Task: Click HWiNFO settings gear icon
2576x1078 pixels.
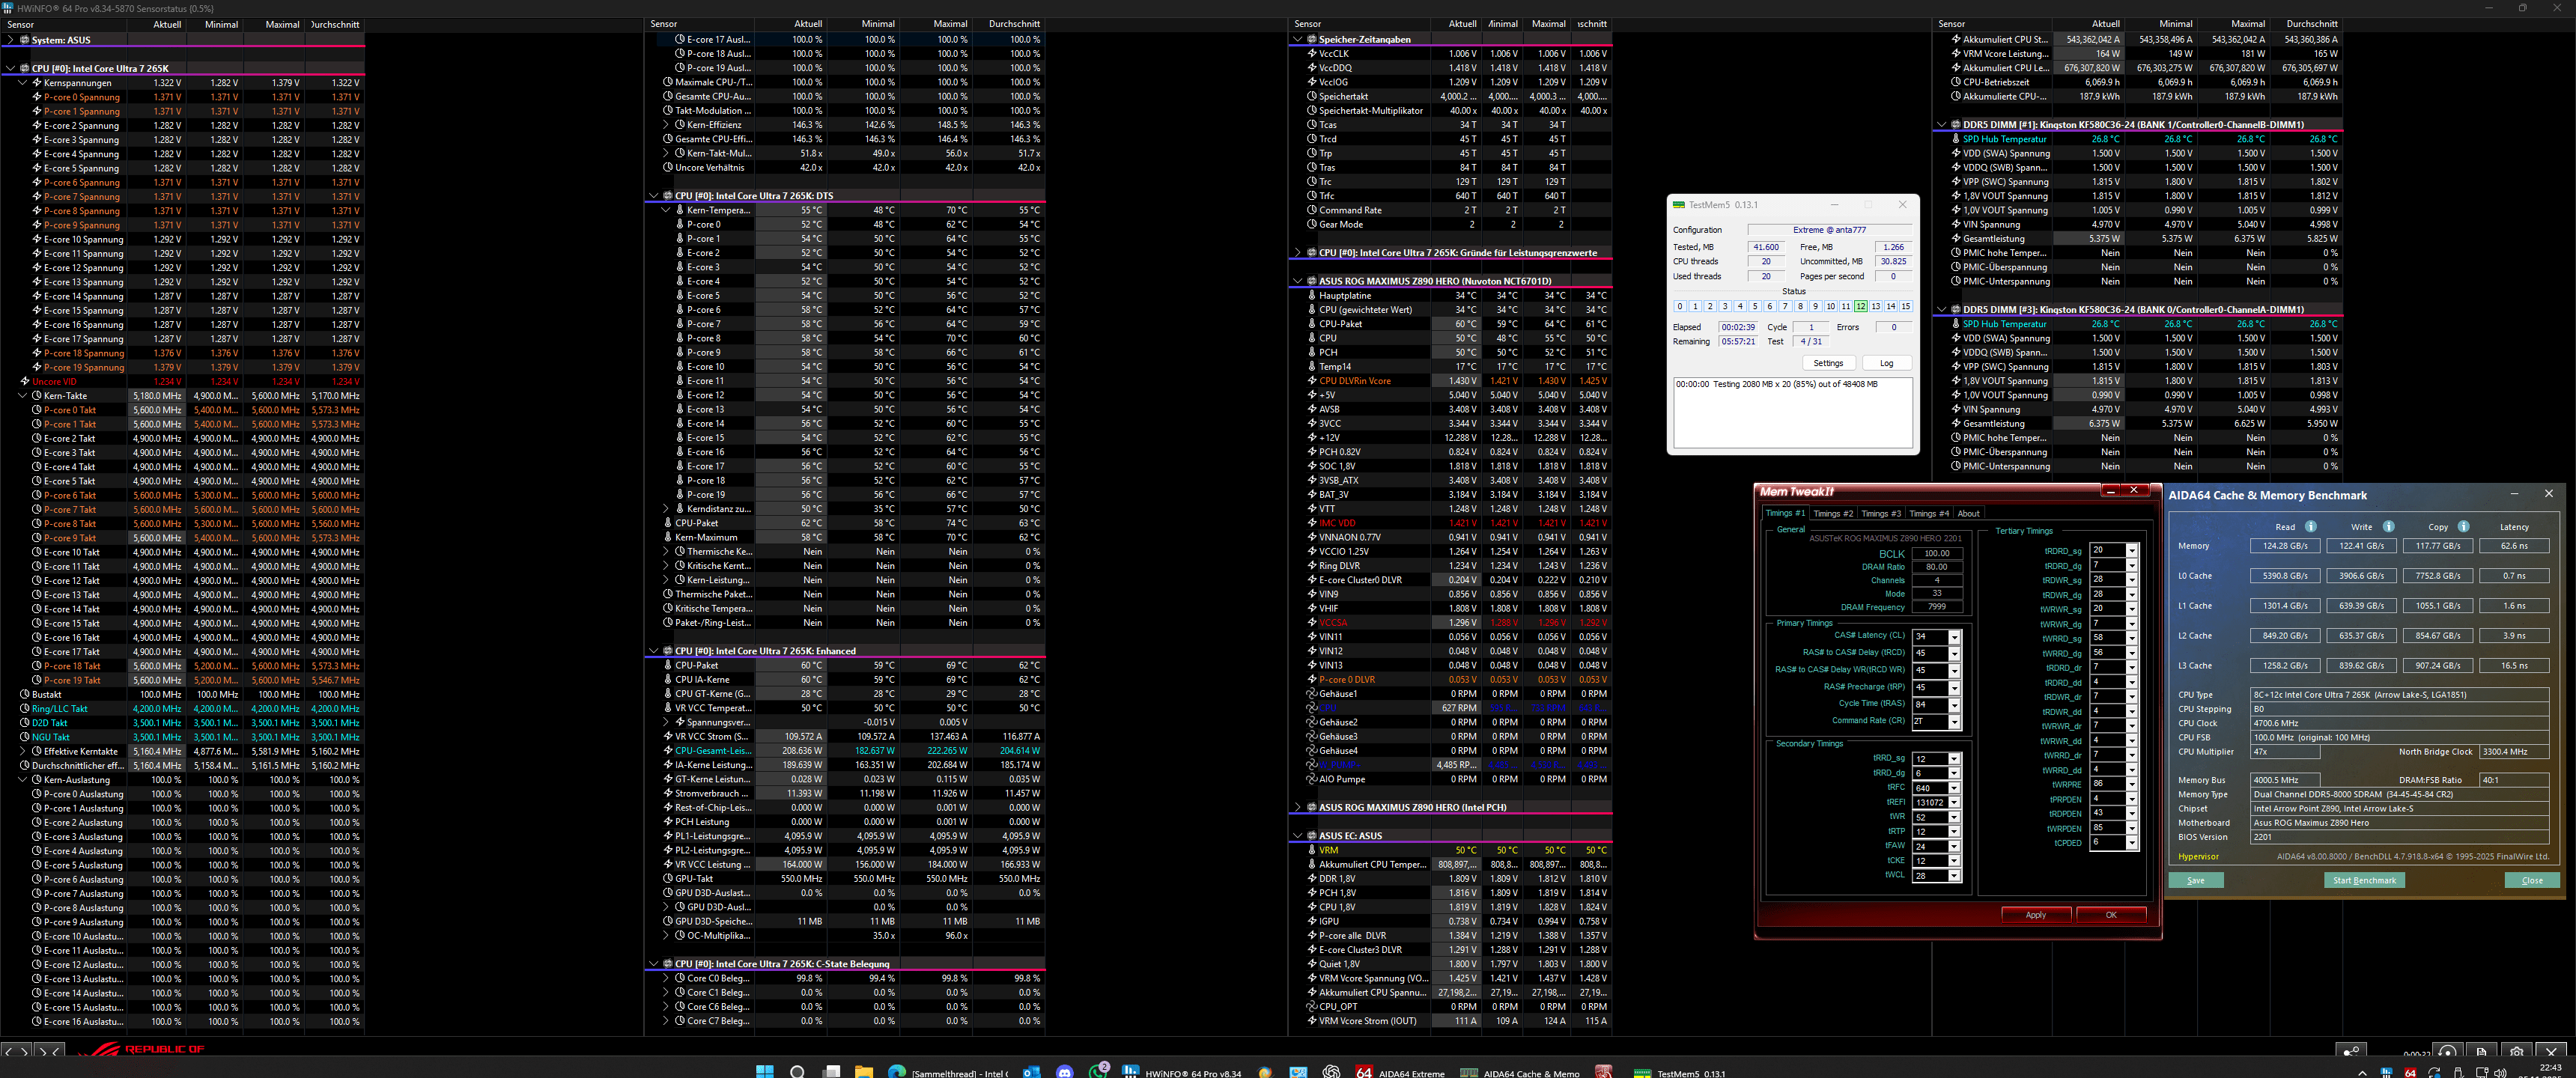Action: [x=2516, y=1052]
